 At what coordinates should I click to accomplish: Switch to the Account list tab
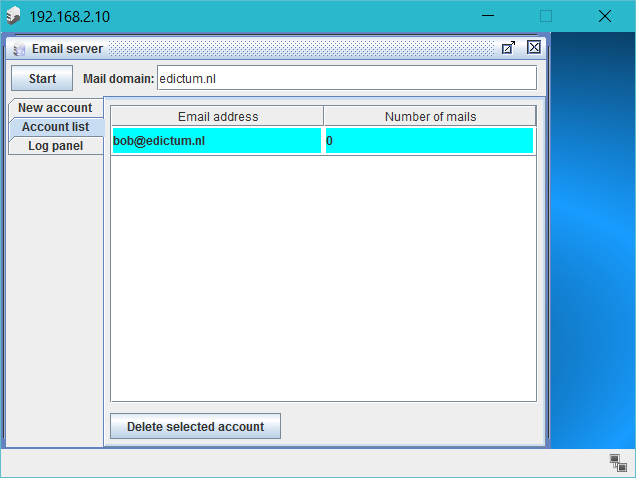coord(56,127)
